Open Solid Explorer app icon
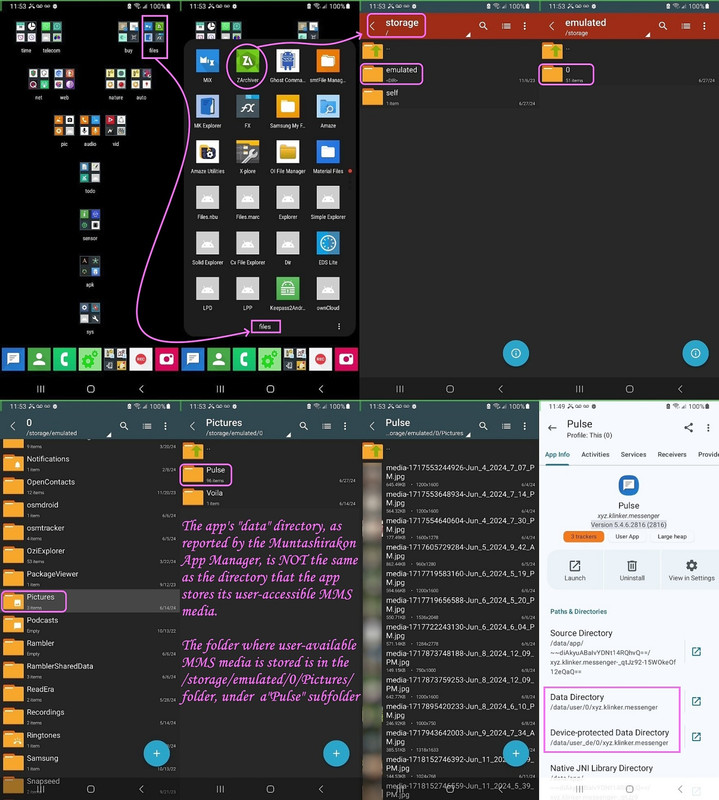 pyautogui.click(x=207, y=243)
